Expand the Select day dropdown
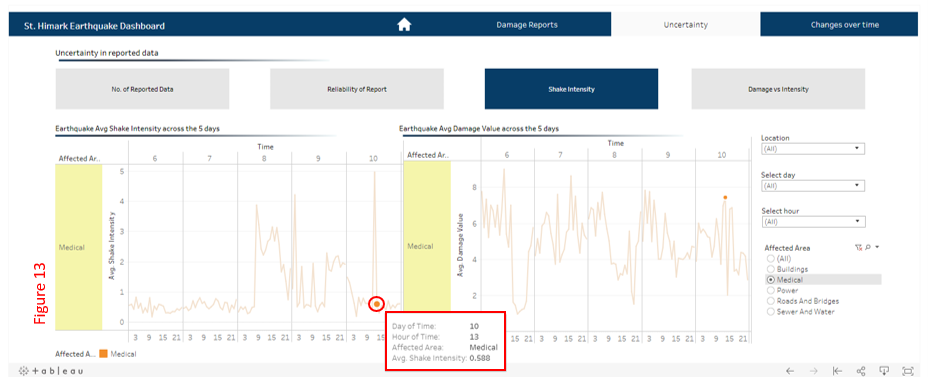 pyautogui.click(x=813, y=186)
